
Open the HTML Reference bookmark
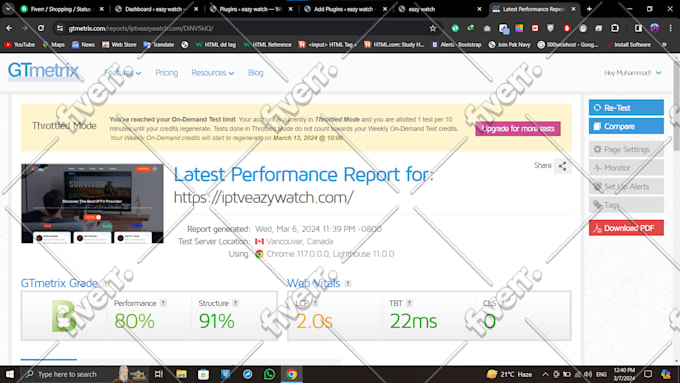pos(267,45)
